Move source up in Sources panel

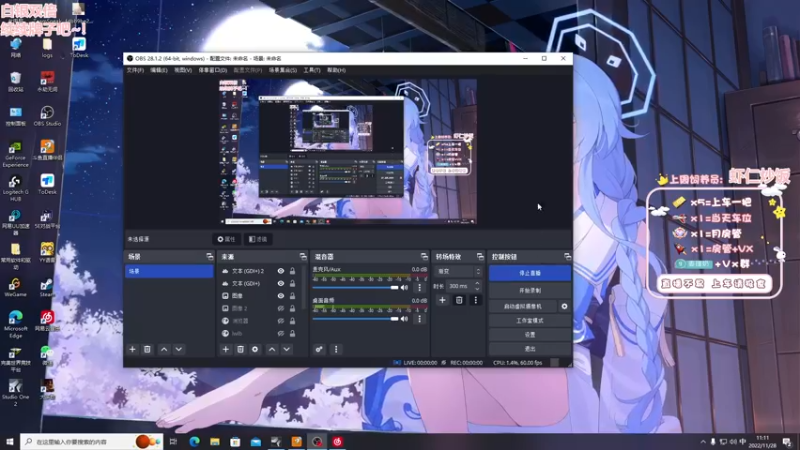(272, 349)
